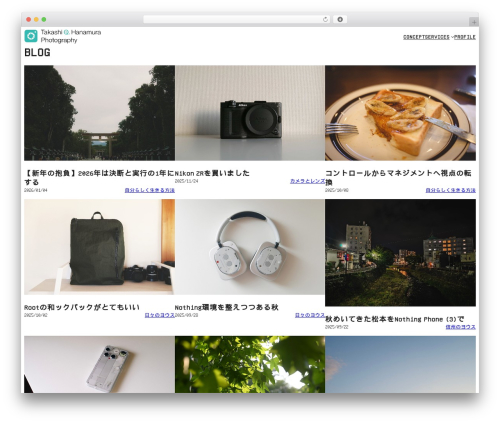
Task: Click カメラとレンズ category link under Nikon post
Action: (x=307, y=181)
